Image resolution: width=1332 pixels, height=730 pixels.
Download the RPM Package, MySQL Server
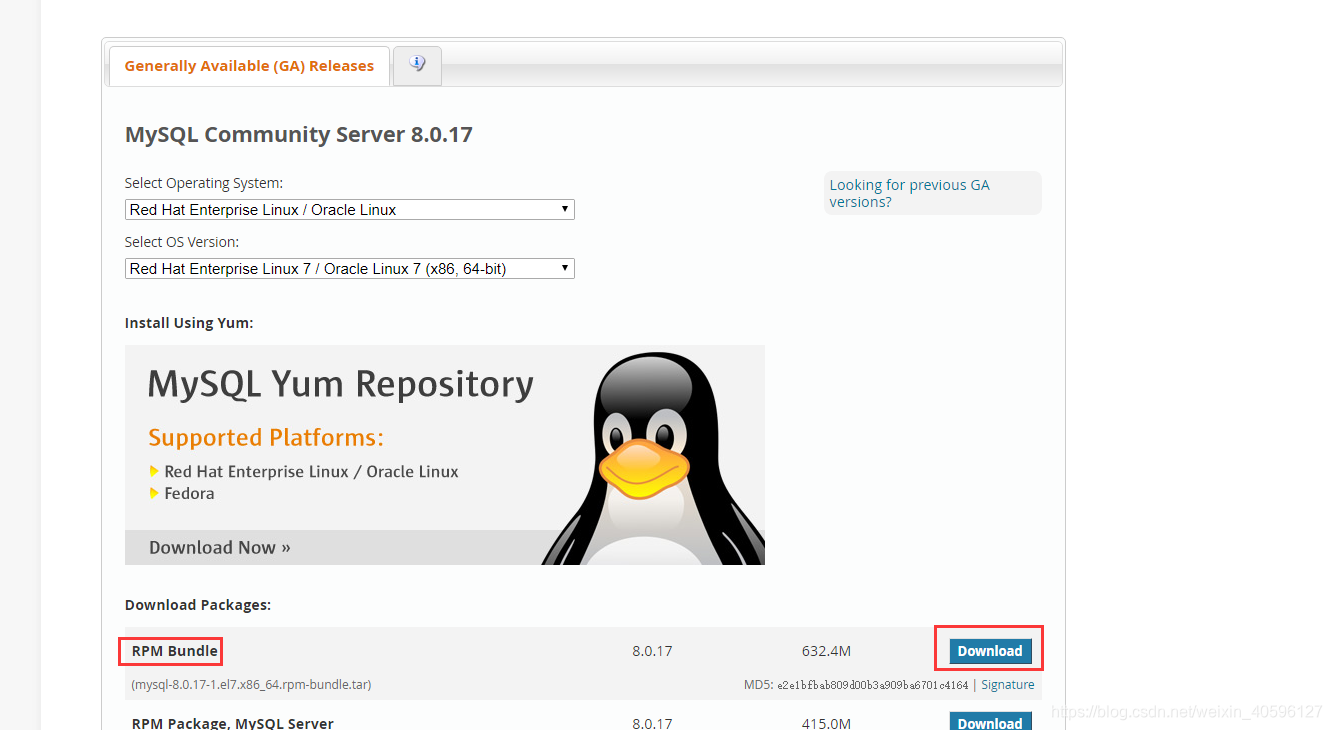(x=990, y=722)
